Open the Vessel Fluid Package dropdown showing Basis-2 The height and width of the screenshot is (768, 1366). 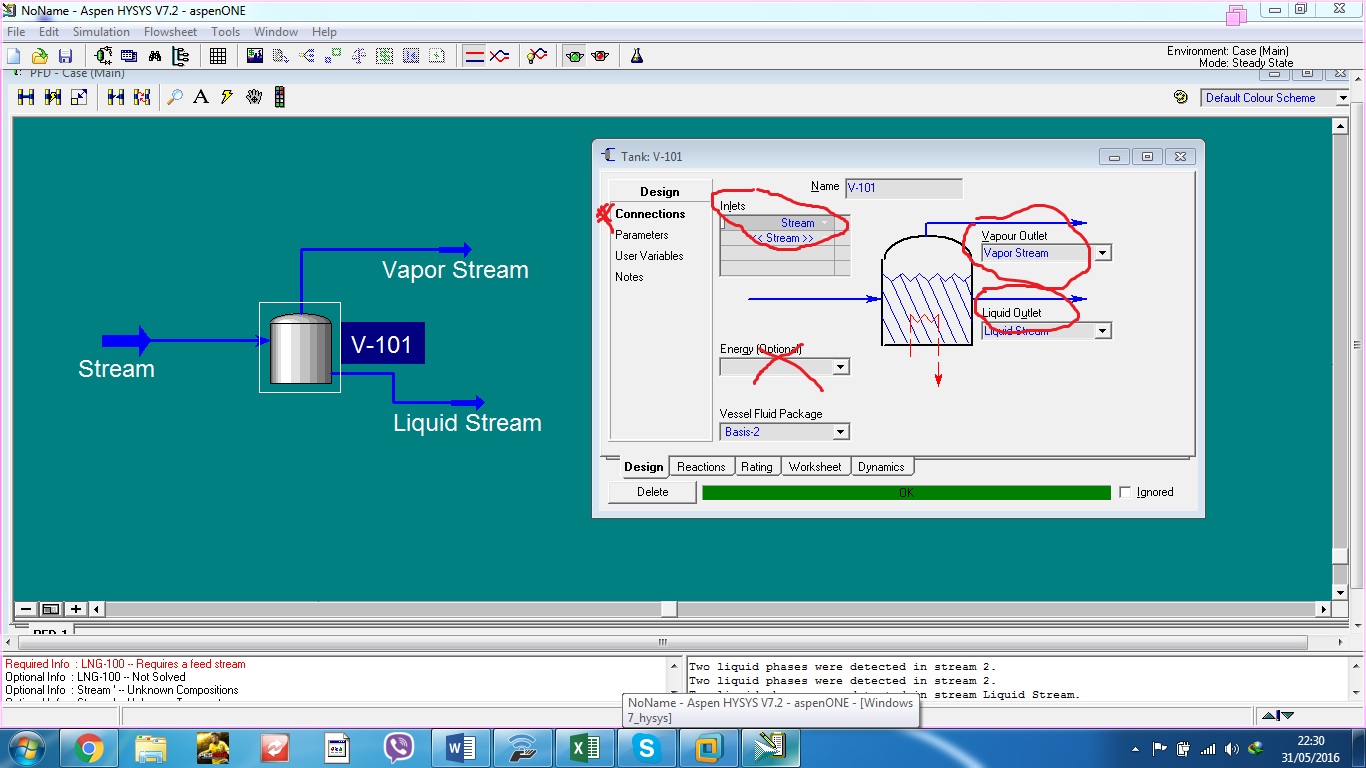[841, 431]
